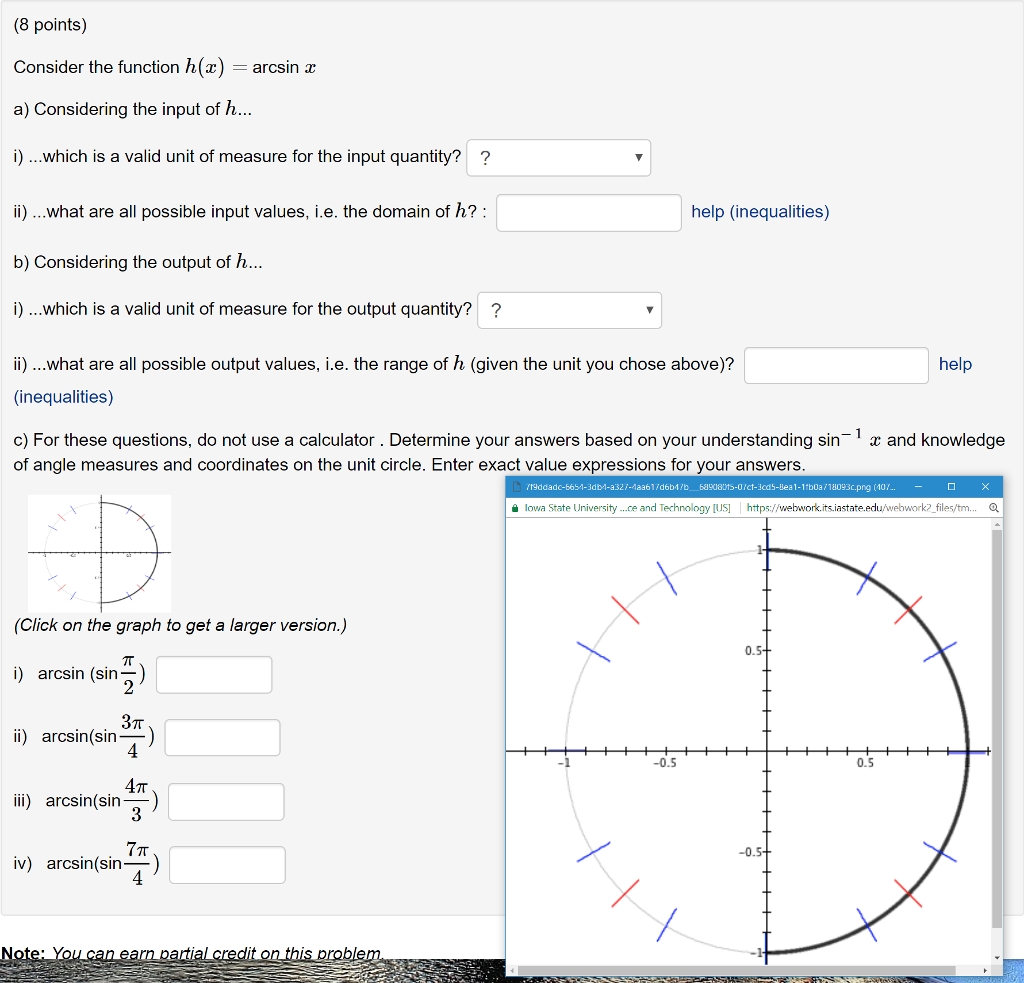This screenshot has width=1024, height=983.
Task: Click the arcsin(sin 4π/3) answer box
Action: tap(225, 801)
